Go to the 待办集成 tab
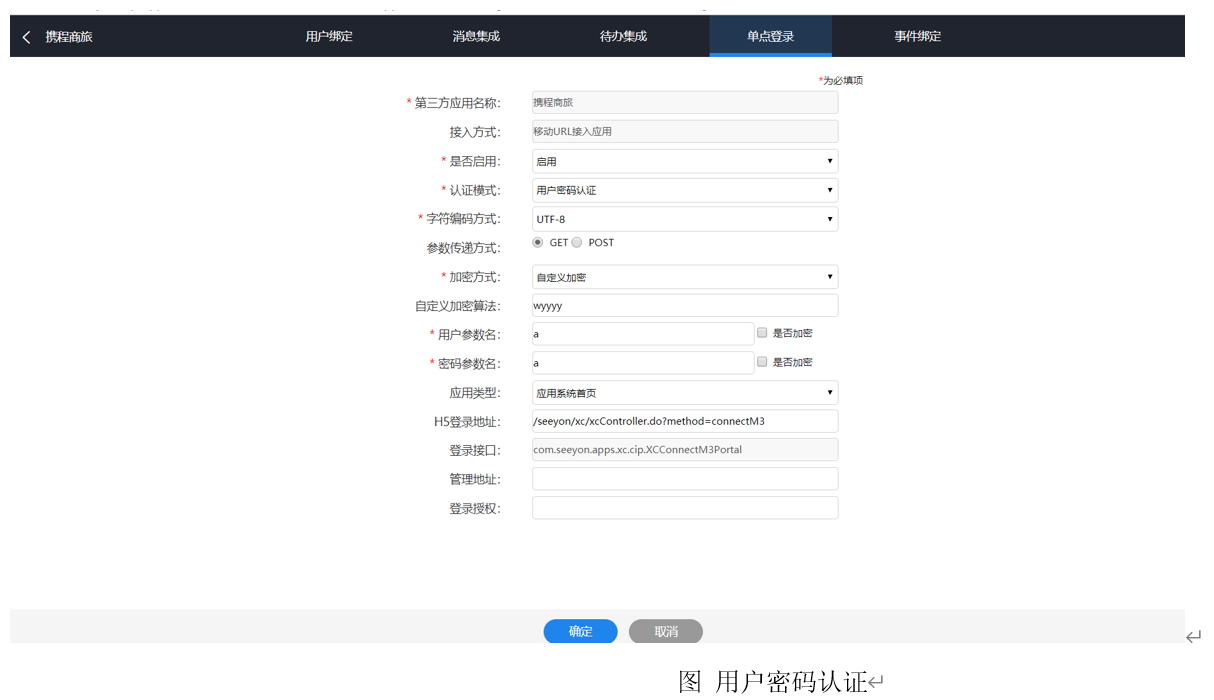 623,37
